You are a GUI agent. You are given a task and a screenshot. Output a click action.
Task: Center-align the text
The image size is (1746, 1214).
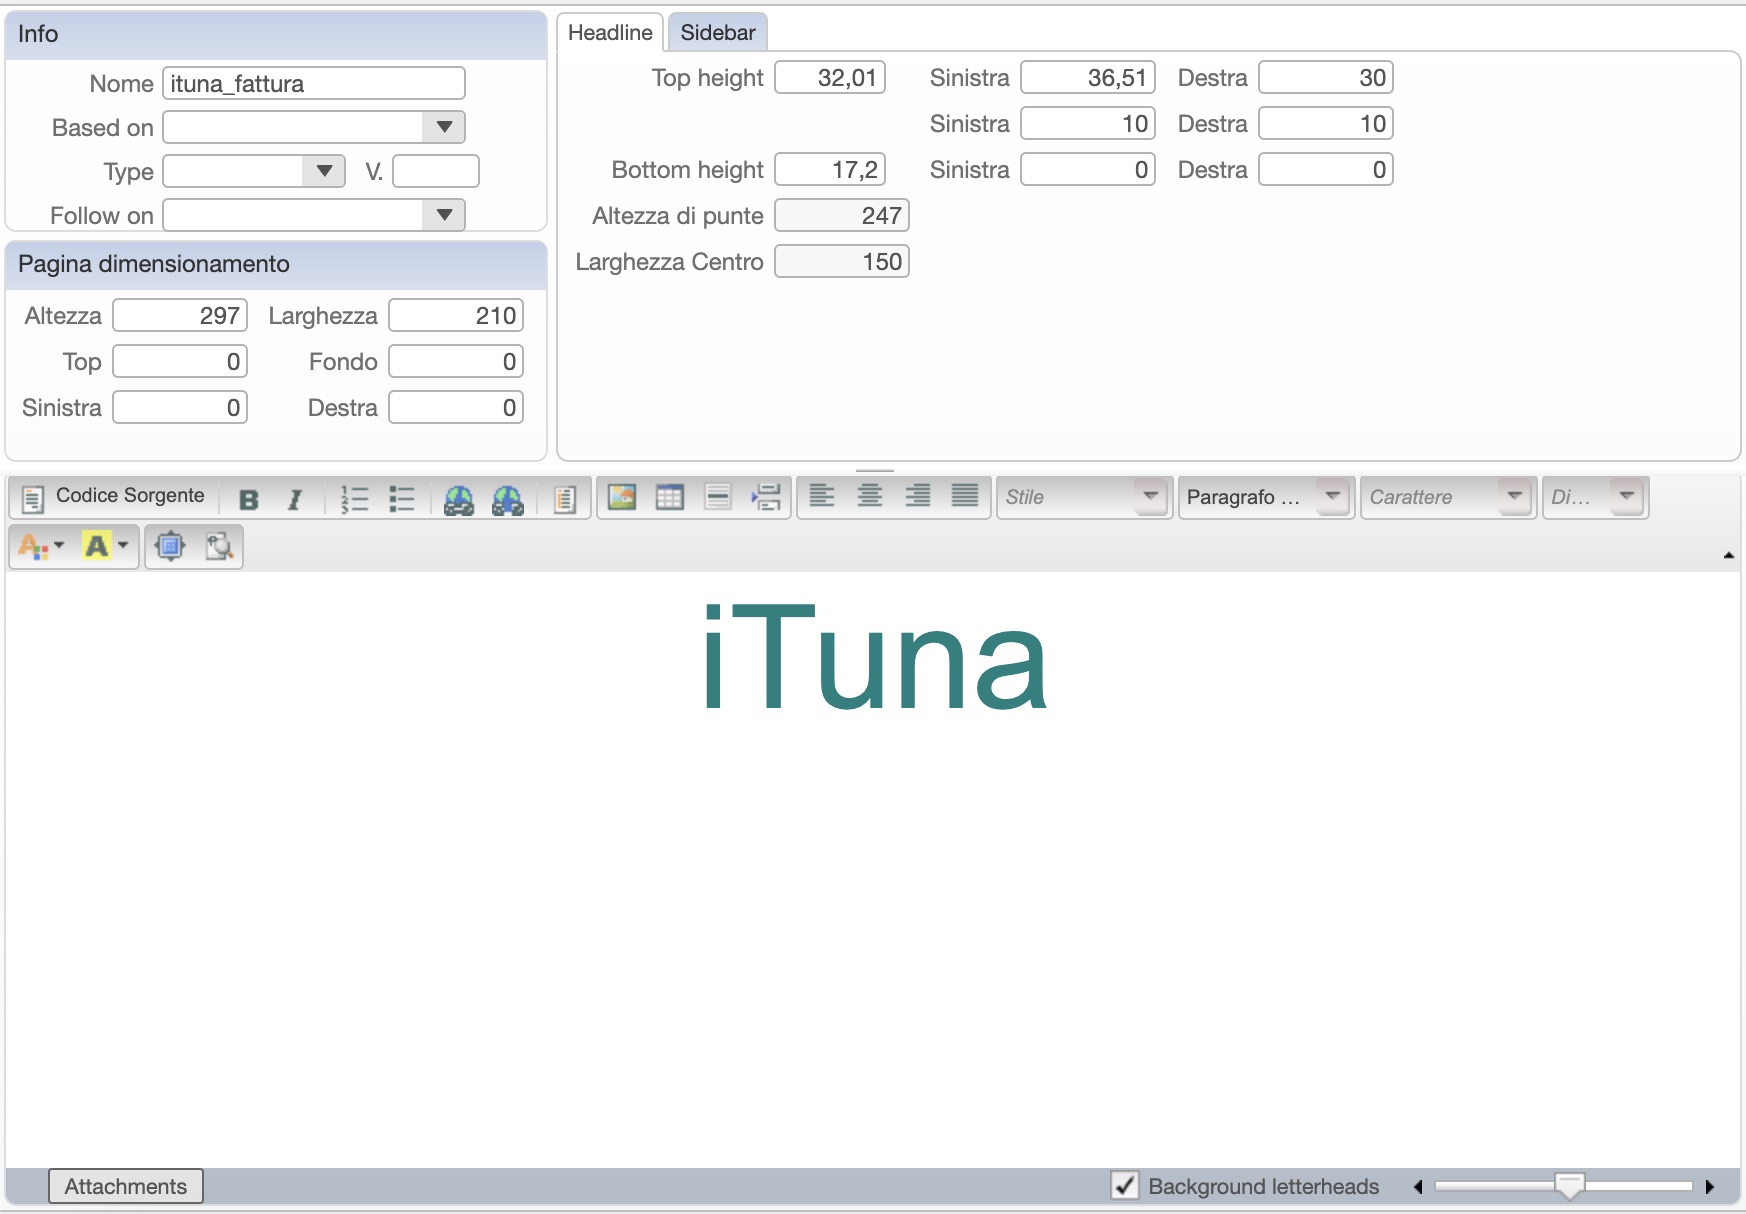click(x=870, y=495)
